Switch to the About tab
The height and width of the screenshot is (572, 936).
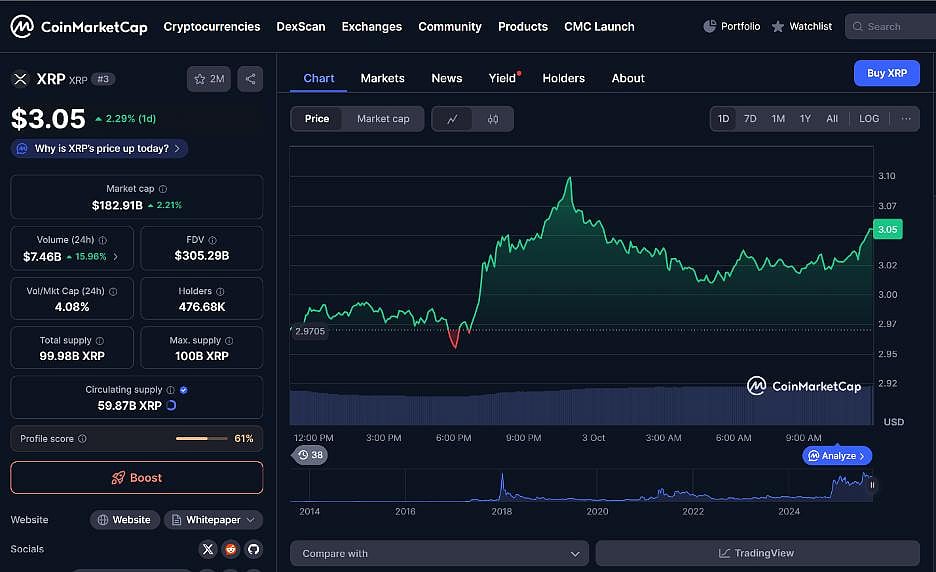627,78
